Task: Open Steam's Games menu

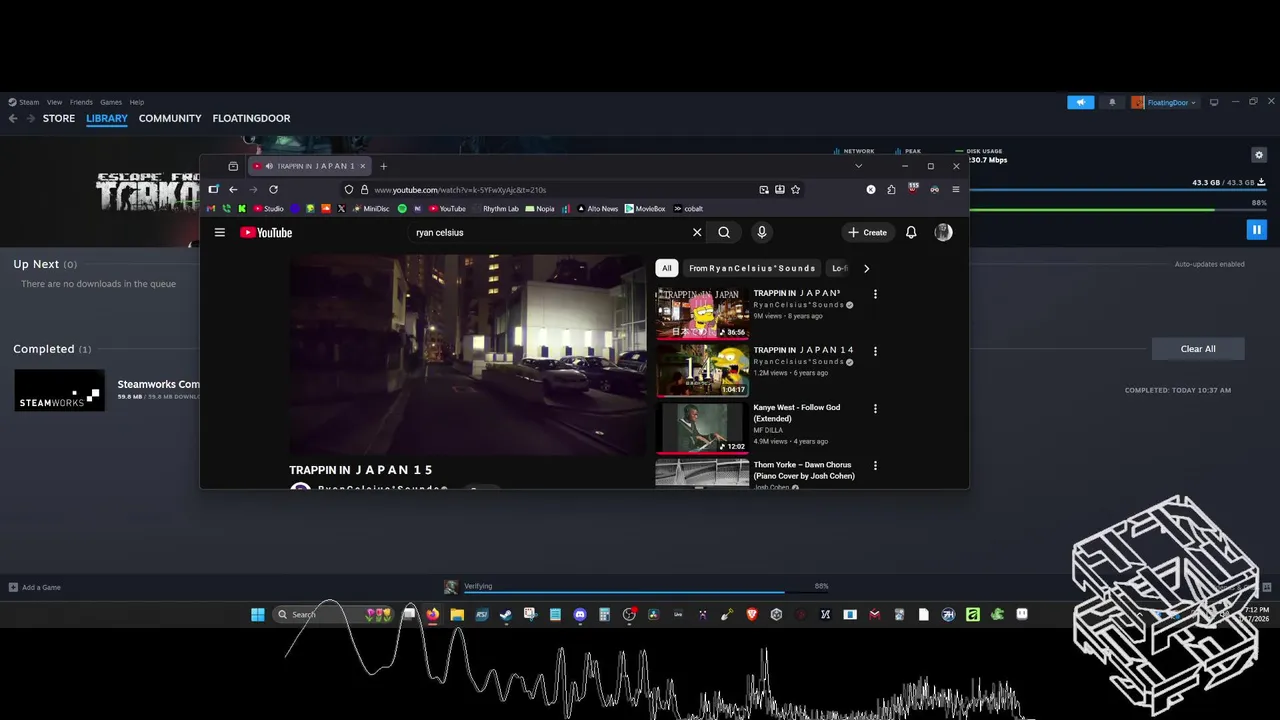Action: [111, 102]
